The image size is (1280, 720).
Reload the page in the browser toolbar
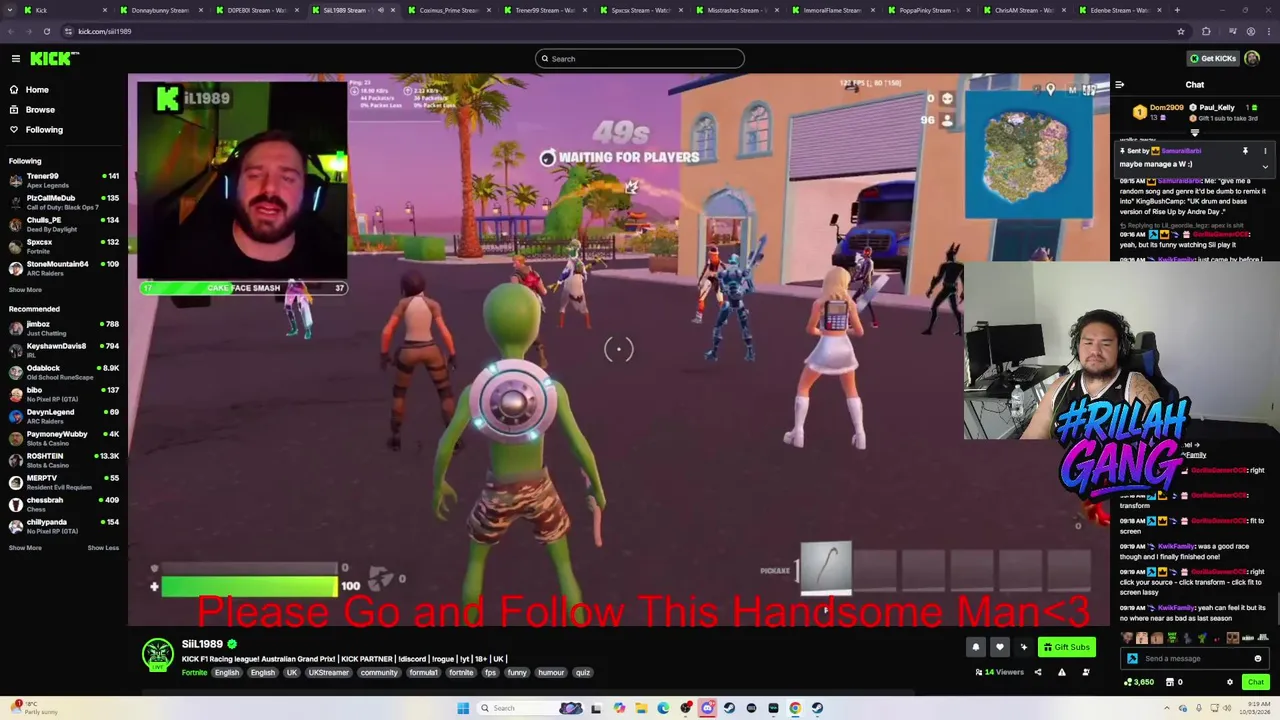[46, 31]
